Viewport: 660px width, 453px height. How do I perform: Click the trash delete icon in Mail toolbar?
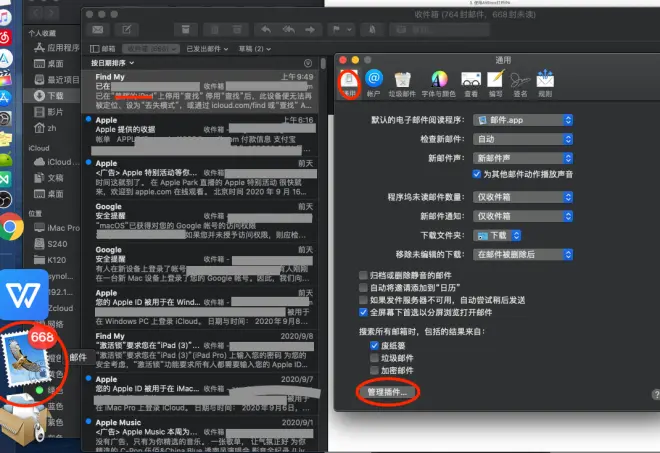(x=215, y=29)
